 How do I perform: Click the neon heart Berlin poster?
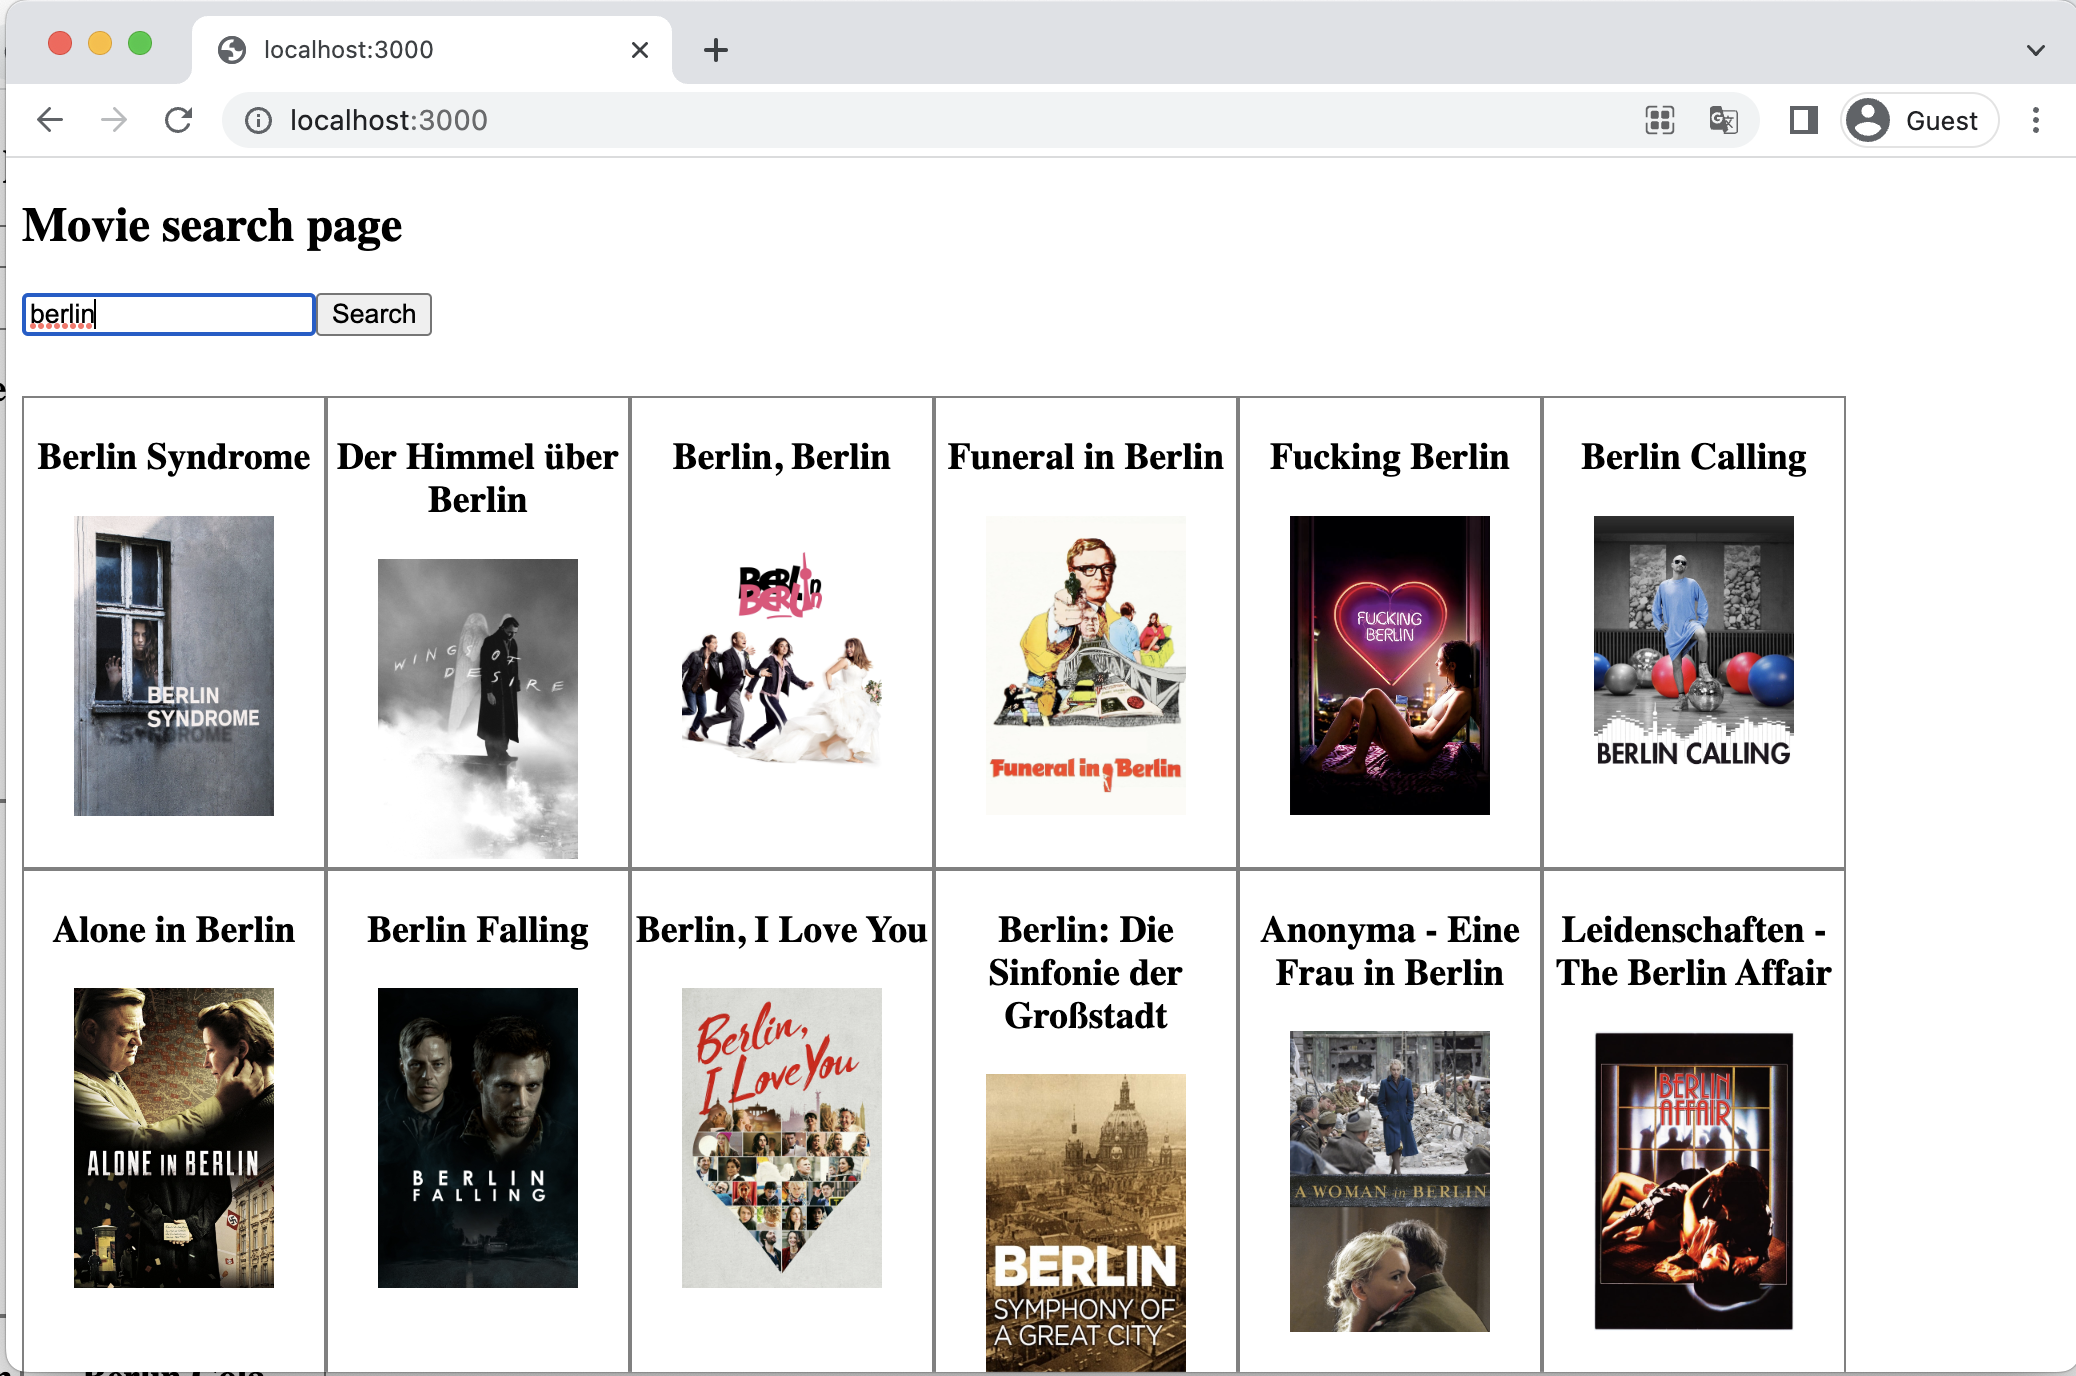click(x=1390, y=666)
